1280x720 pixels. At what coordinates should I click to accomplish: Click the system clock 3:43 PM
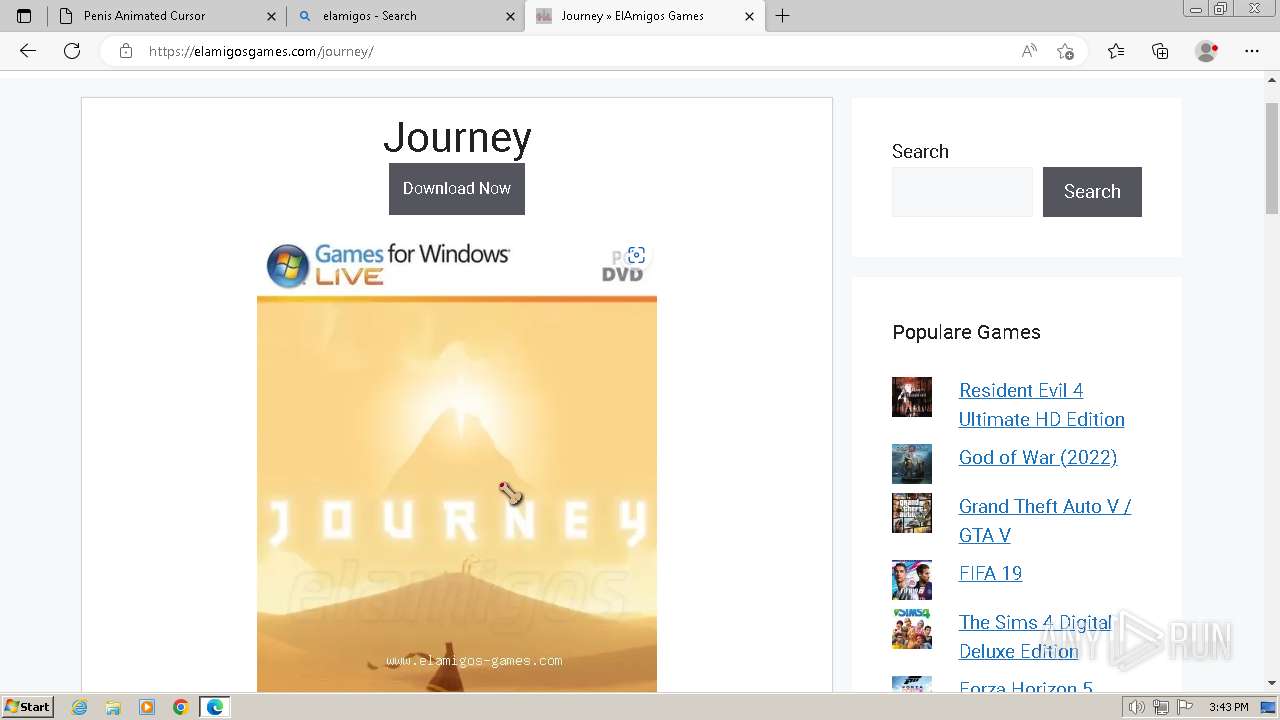tap(1228, 707)
